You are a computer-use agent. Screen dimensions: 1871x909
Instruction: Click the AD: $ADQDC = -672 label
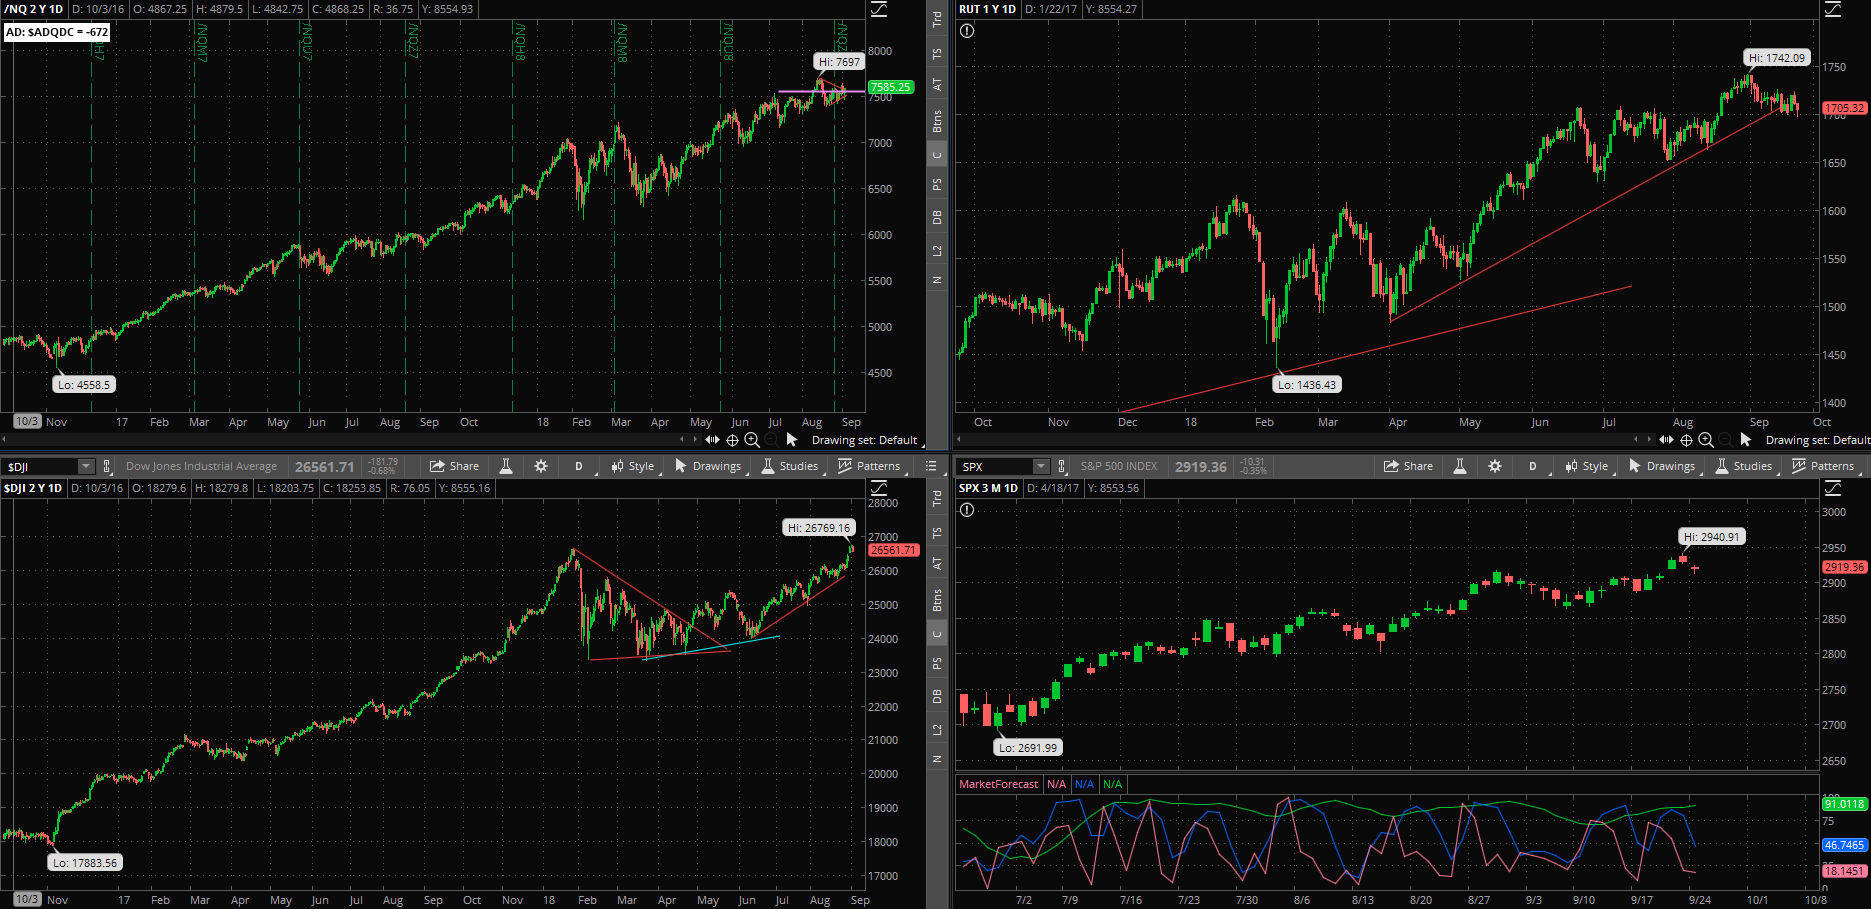57,32
